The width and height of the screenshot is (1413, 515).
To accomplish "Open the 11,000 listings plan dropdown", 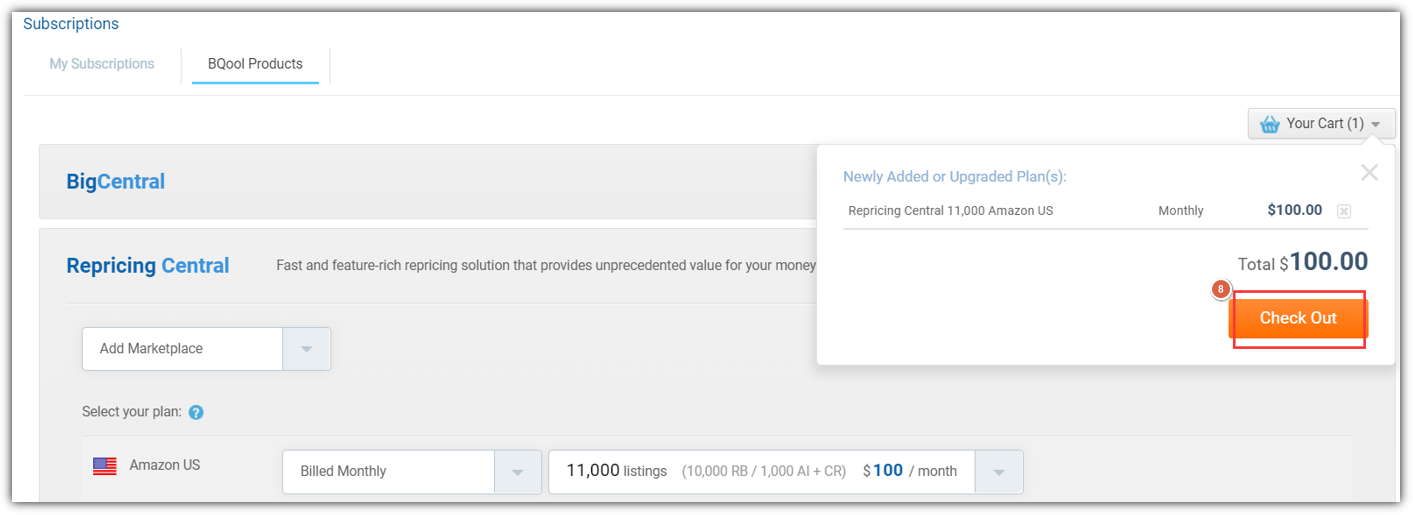I will (785, 471).
